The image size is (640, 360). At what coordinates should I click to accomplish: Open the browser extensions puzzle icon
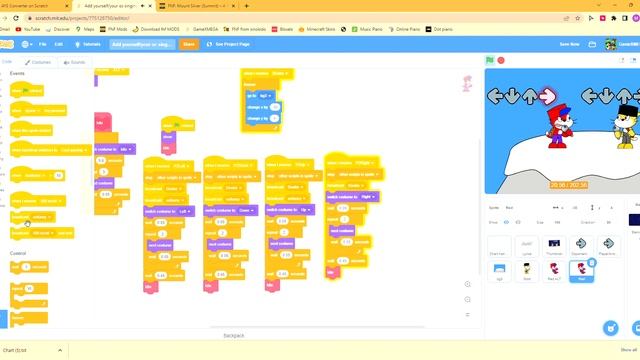point(613,18)
